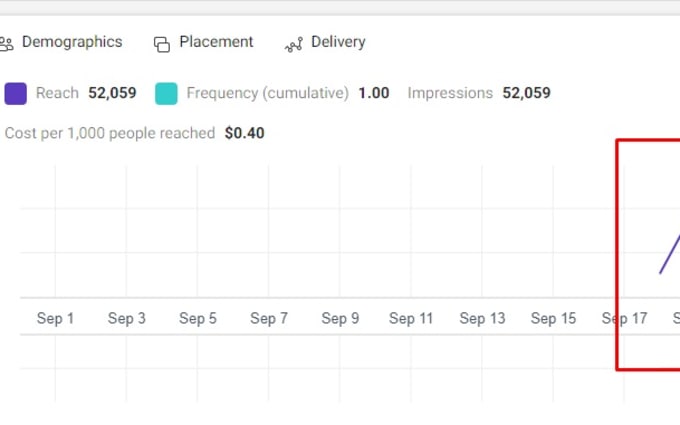Screen dimensions: 680x425
Task: Click the Sep 13 axis label
Action: pyautogui.click(x=482, y=318)
